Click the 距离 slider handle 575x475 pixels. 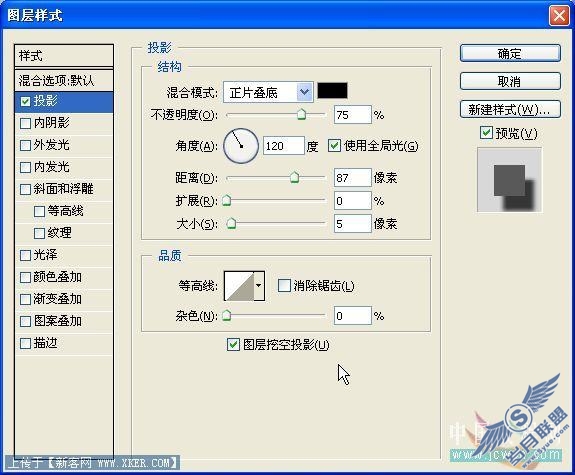click(x=294, y=177)
